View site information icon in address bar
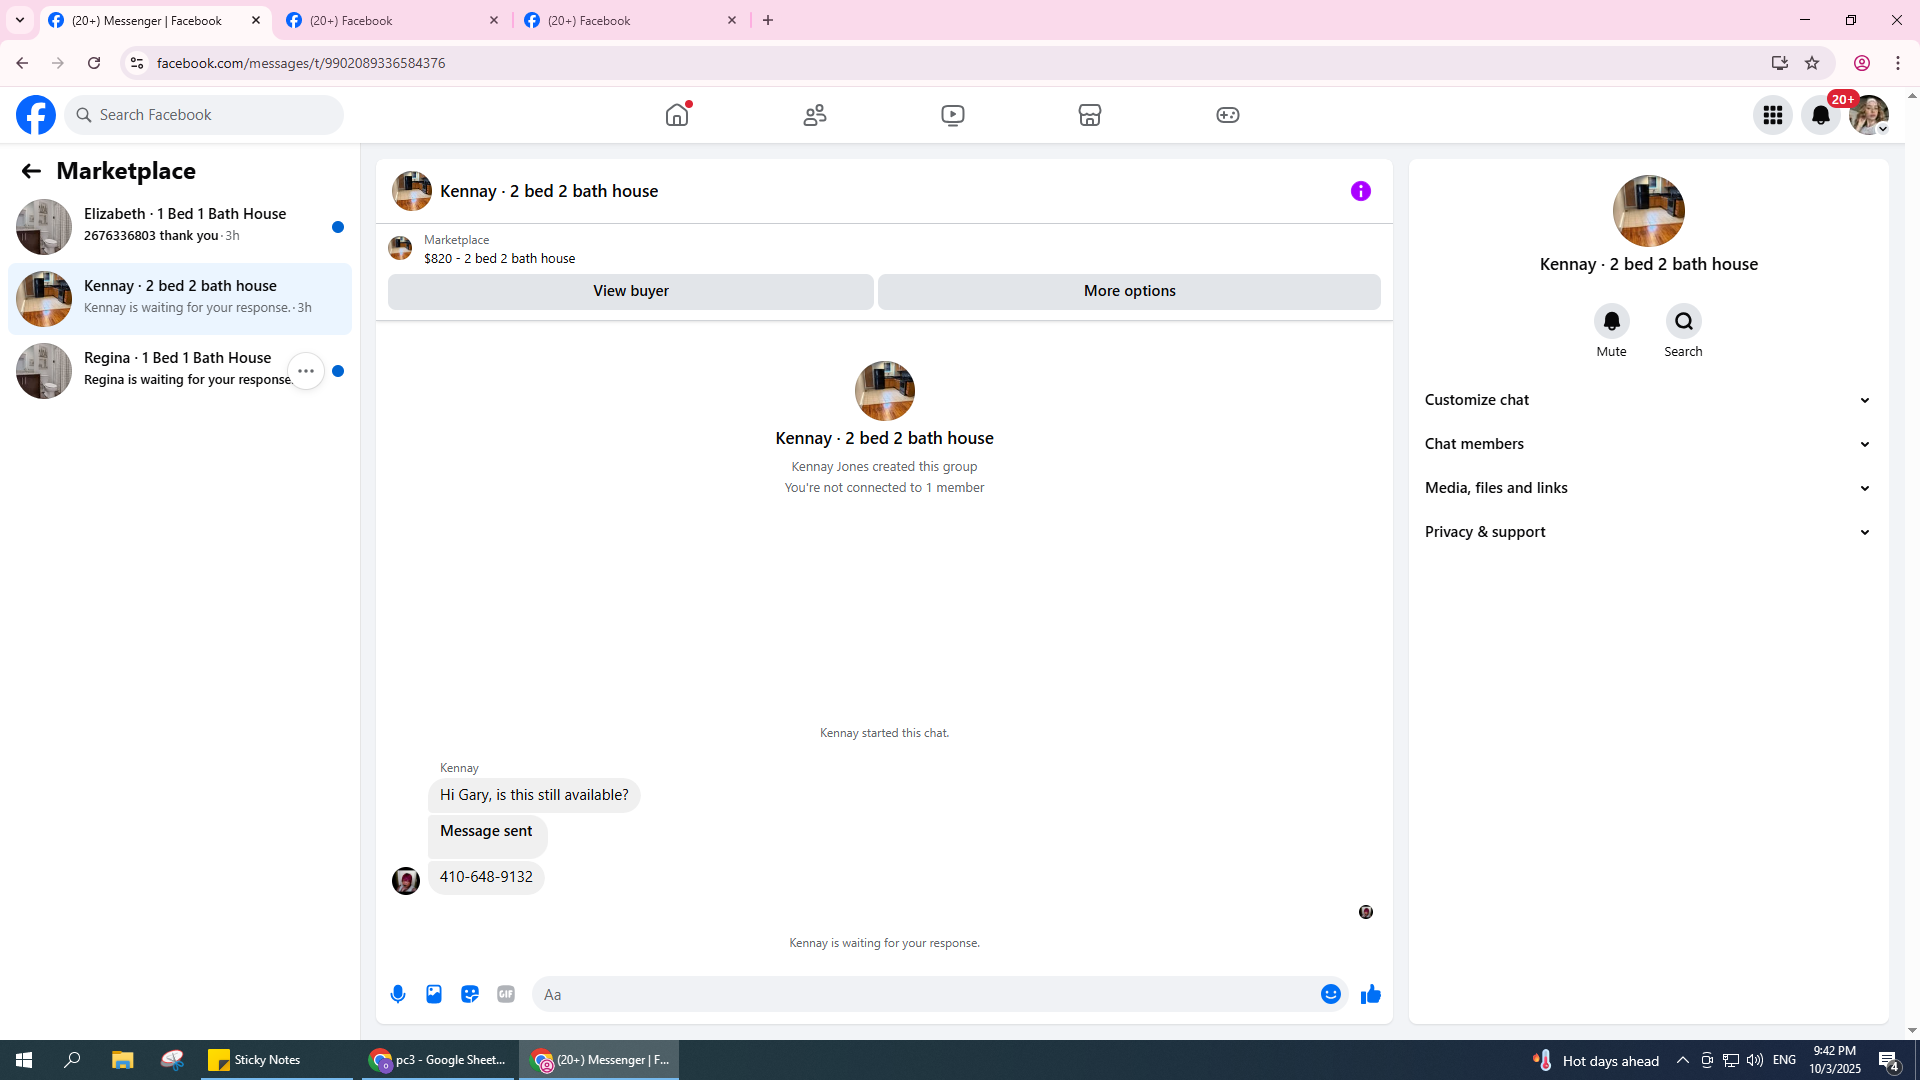 coord(137,63)
